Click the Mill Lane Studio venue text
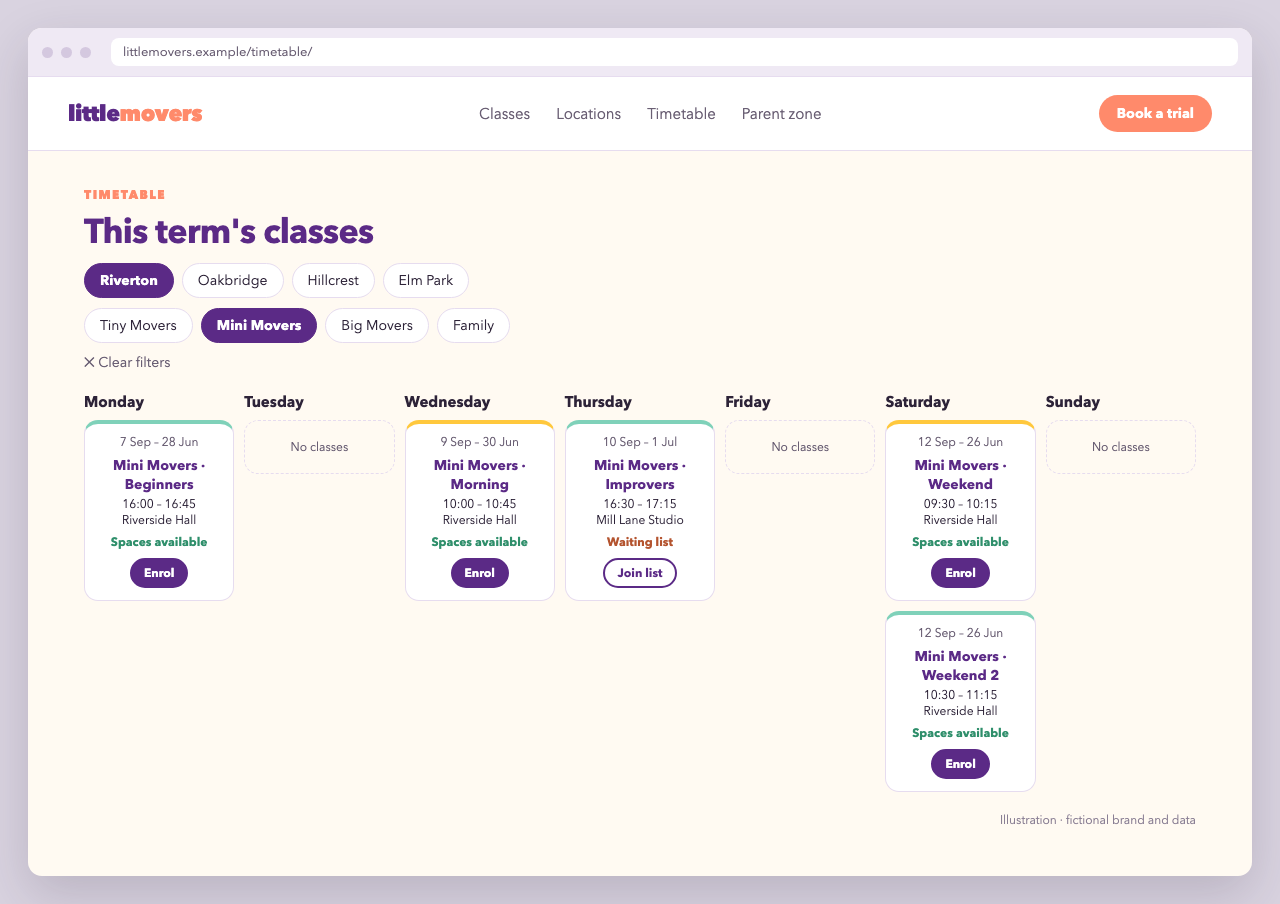Viewport: 1280px width, 904px height. tap(640, 520)
